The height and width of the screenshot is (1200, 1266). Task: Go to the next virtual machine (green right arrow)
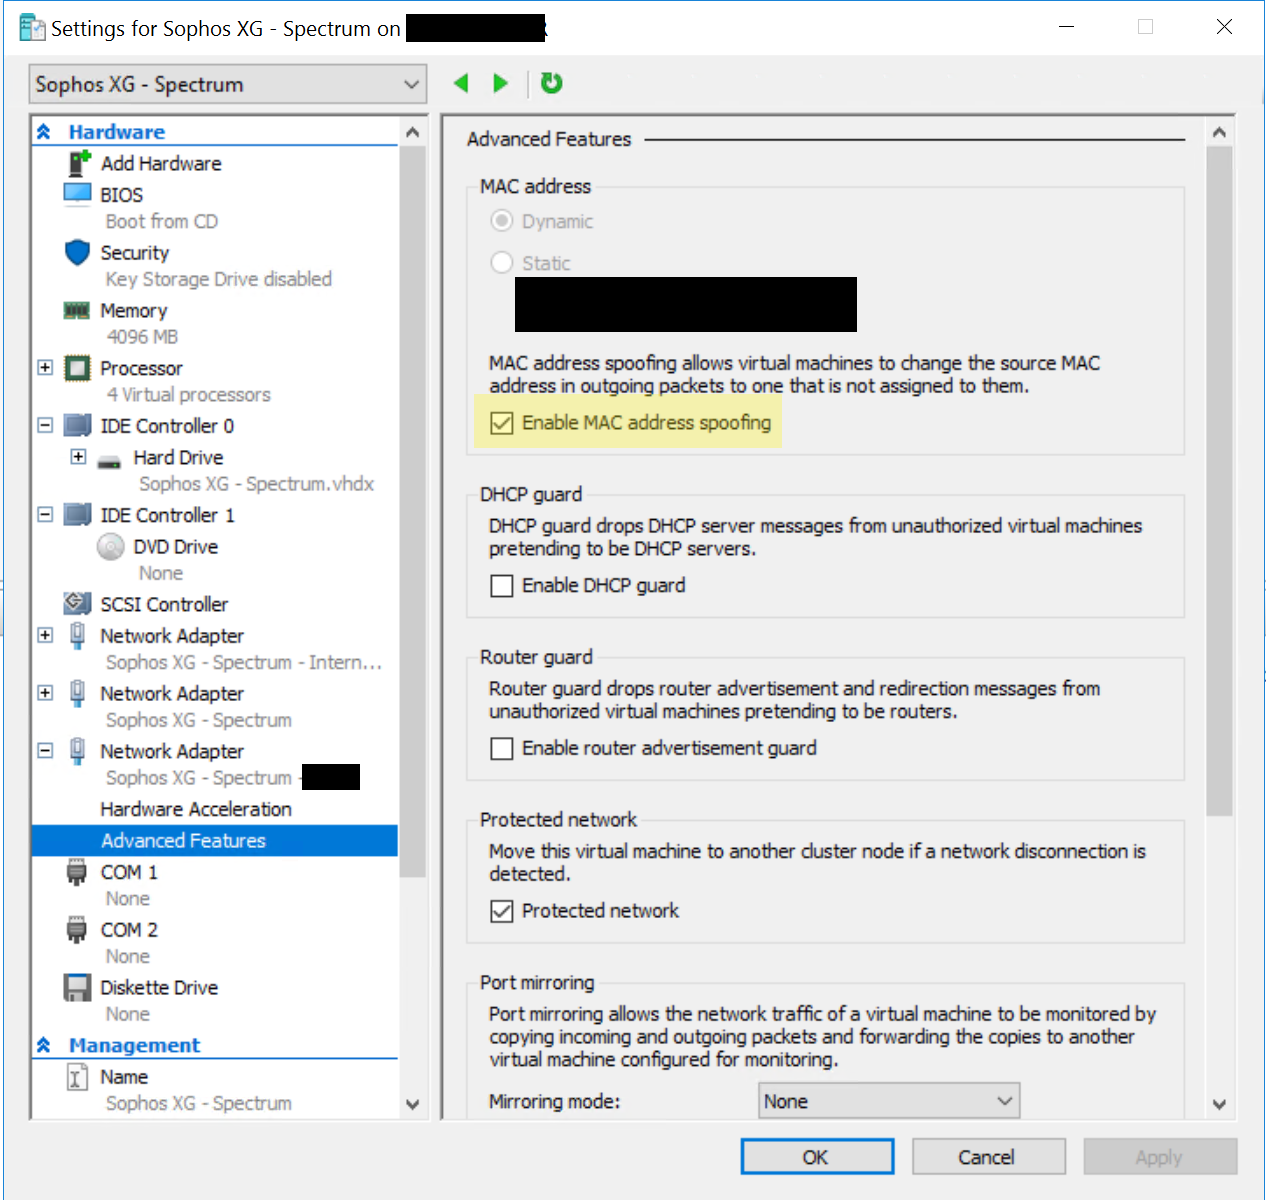(501, 83)
